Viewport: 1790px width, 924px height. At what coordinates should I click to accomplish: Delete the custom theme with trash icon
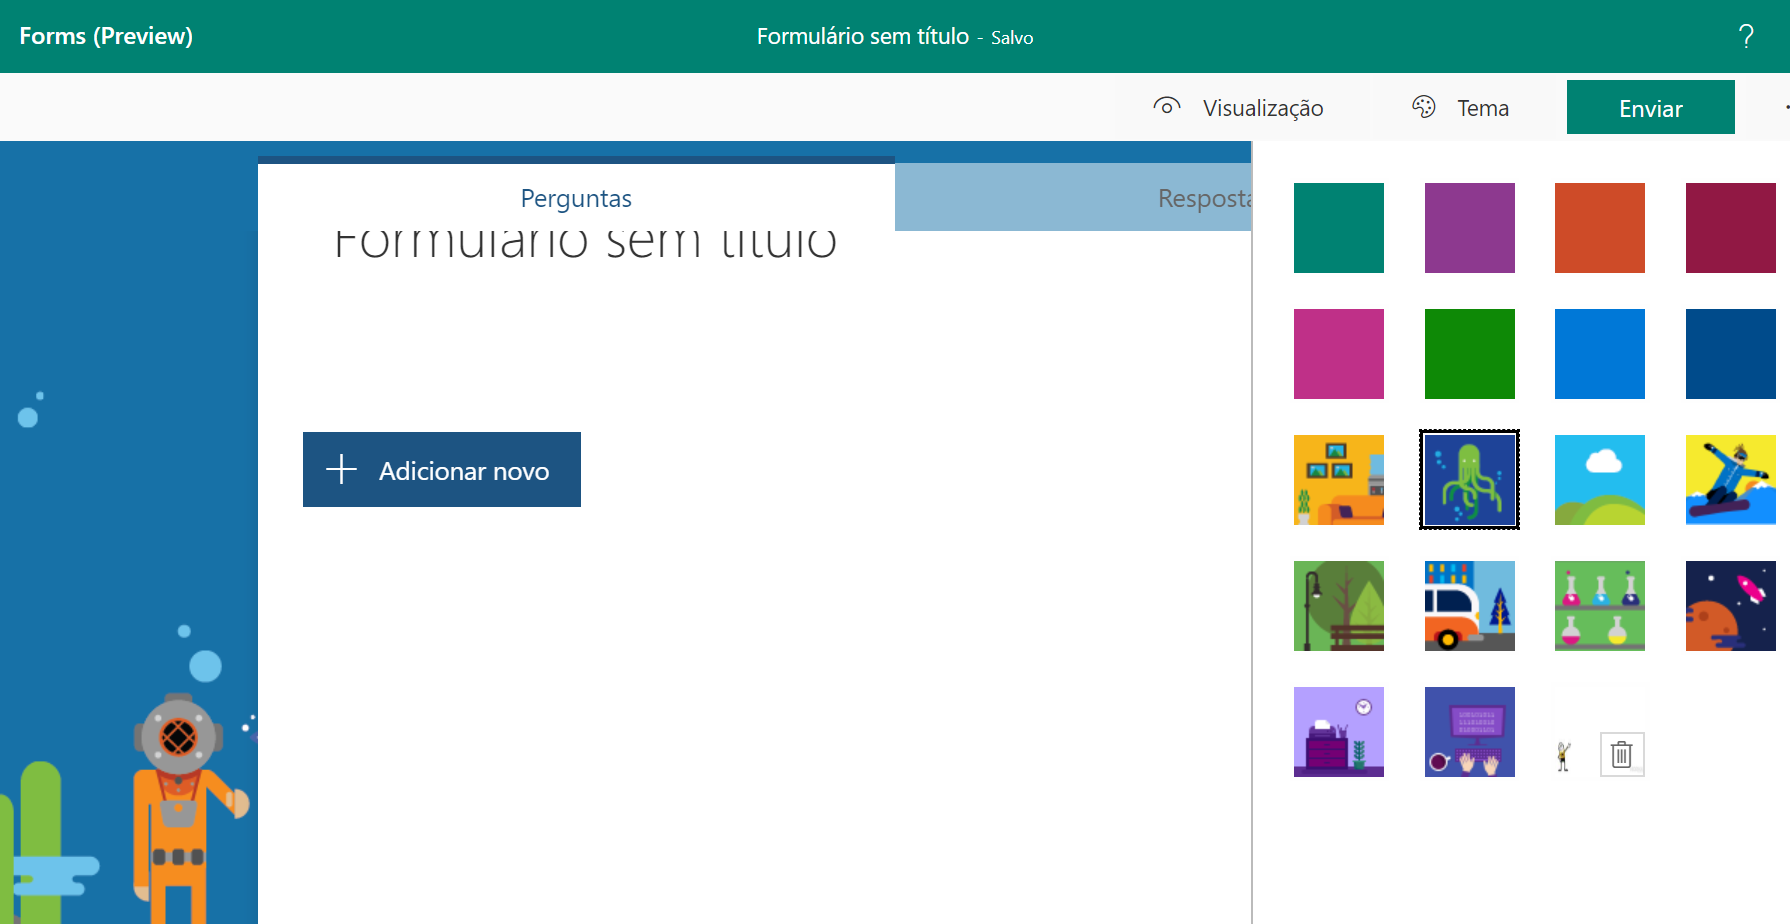(1622, 755)
